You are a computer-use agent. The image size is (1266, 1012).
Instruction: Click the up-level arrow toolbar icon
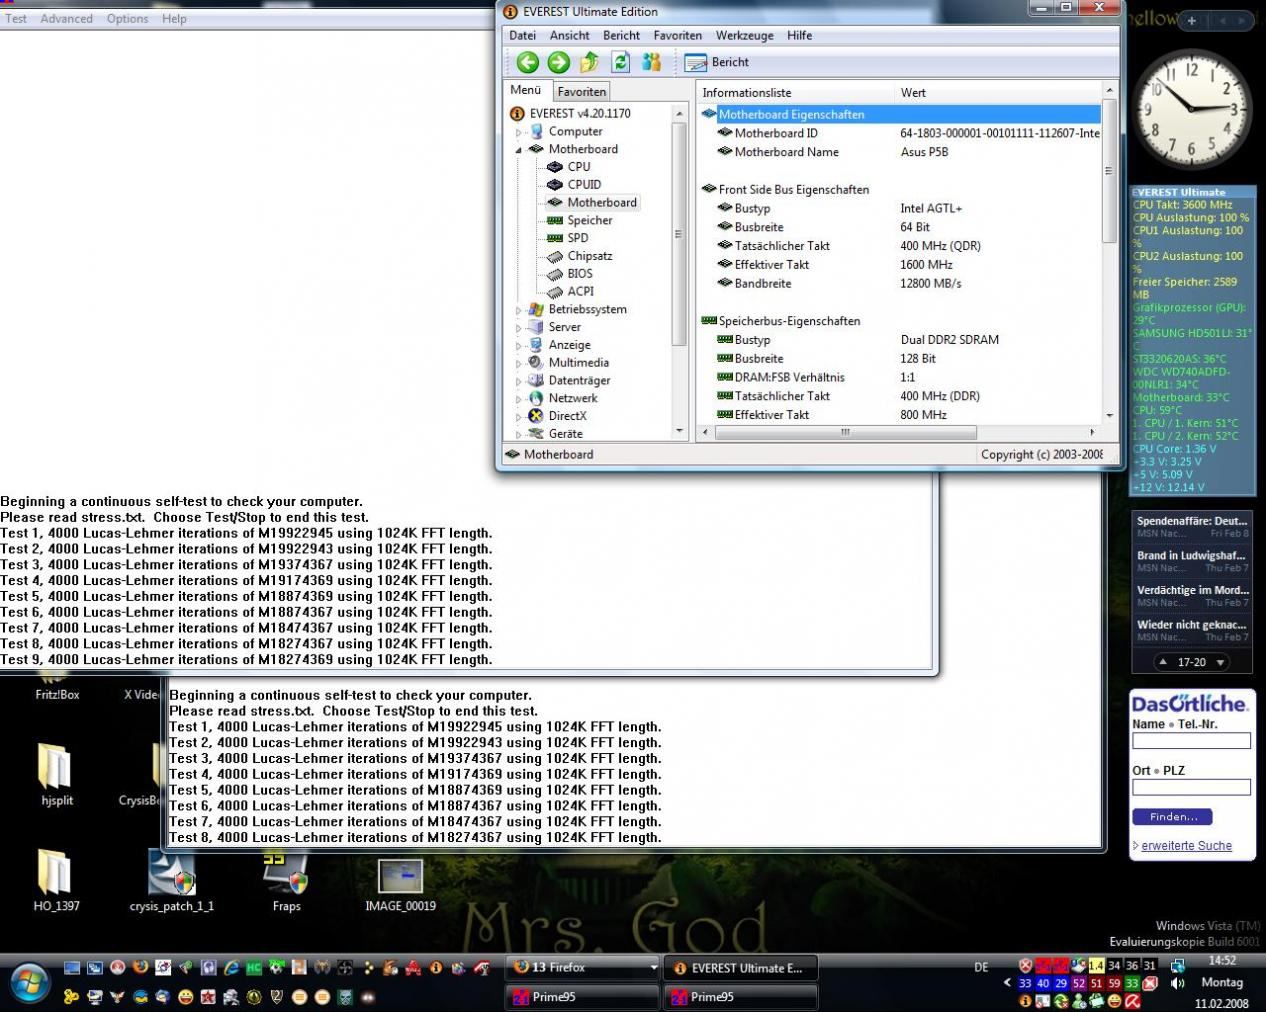589,62
